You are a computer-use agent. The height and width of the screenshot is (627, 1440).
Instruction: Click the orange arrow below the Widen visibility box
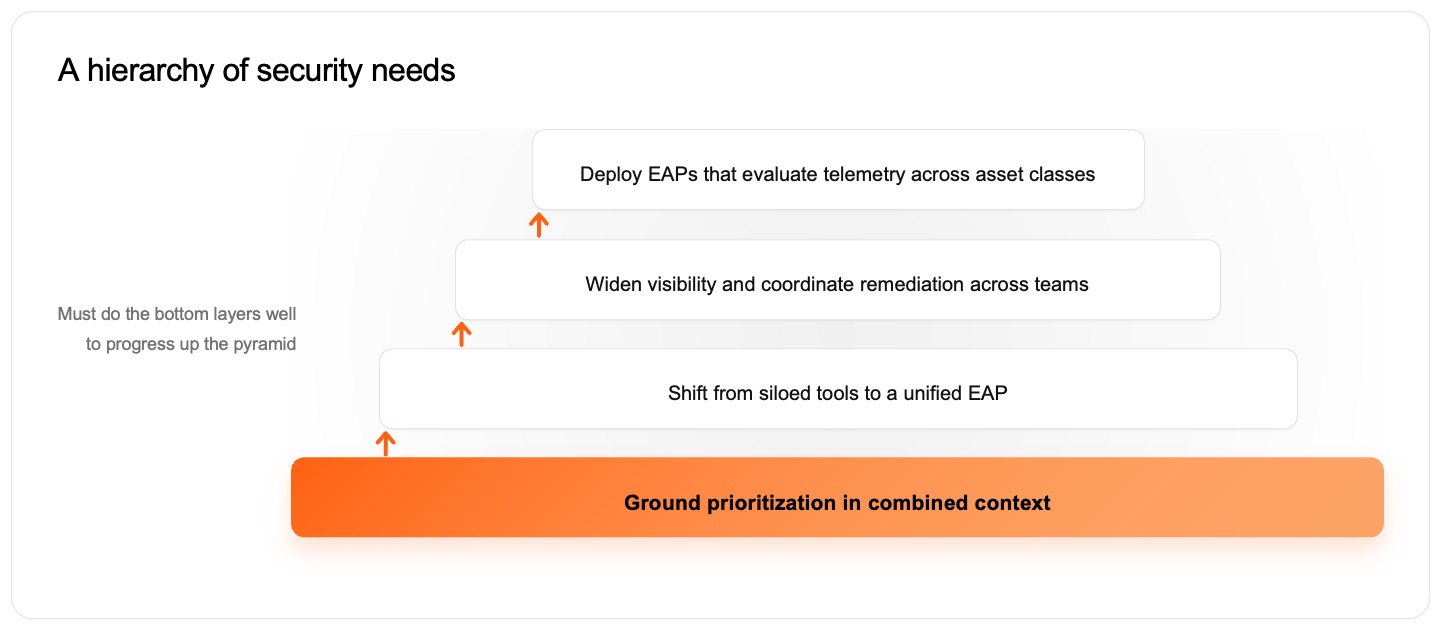point(461,334)
